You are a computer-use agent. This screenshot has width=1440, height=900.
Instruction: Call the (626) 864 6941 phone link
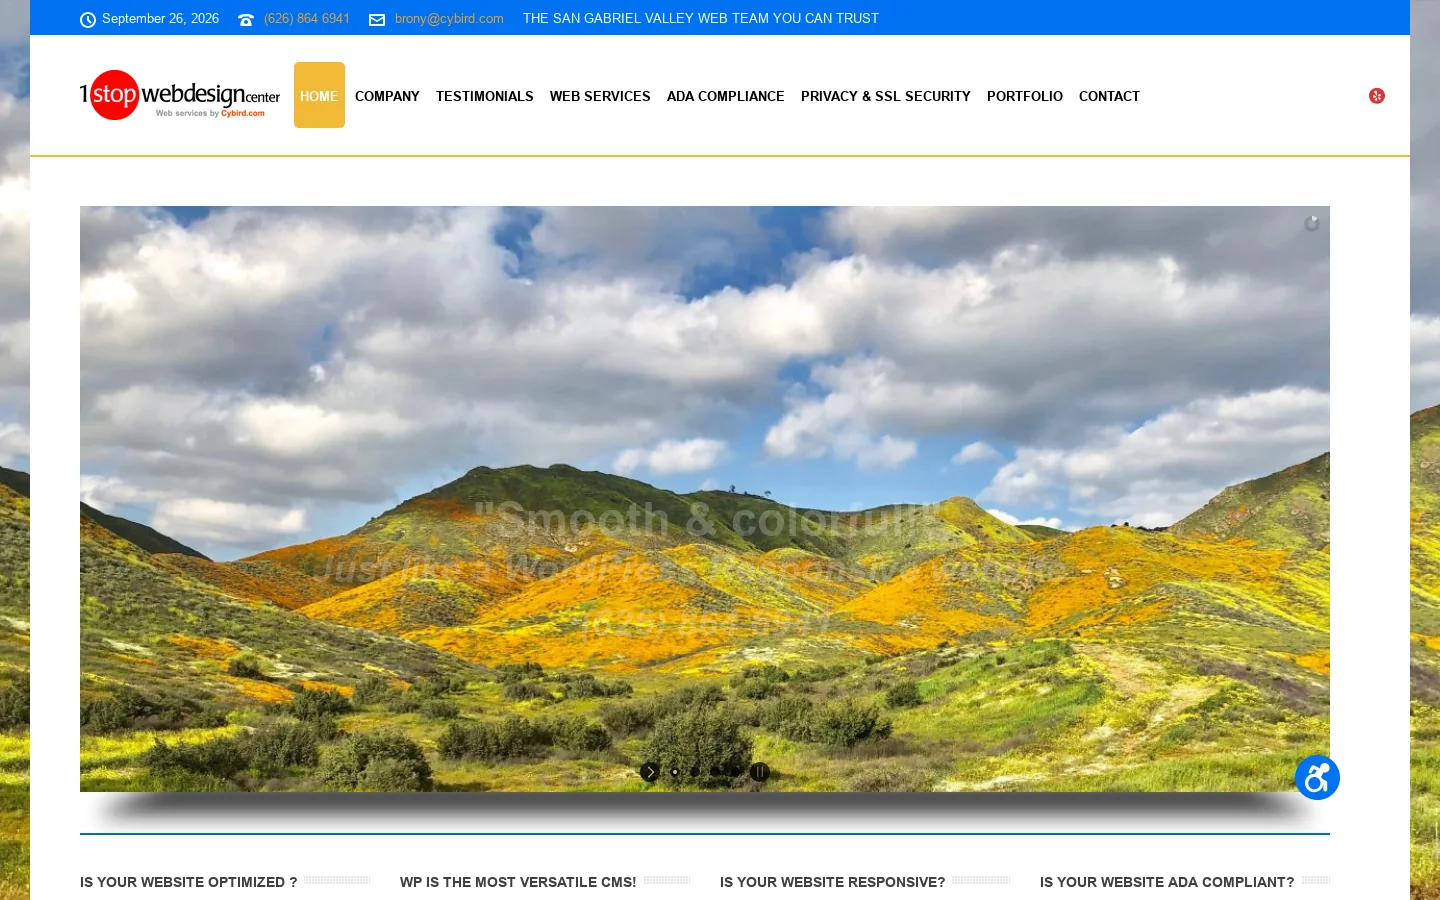[307, 19]
